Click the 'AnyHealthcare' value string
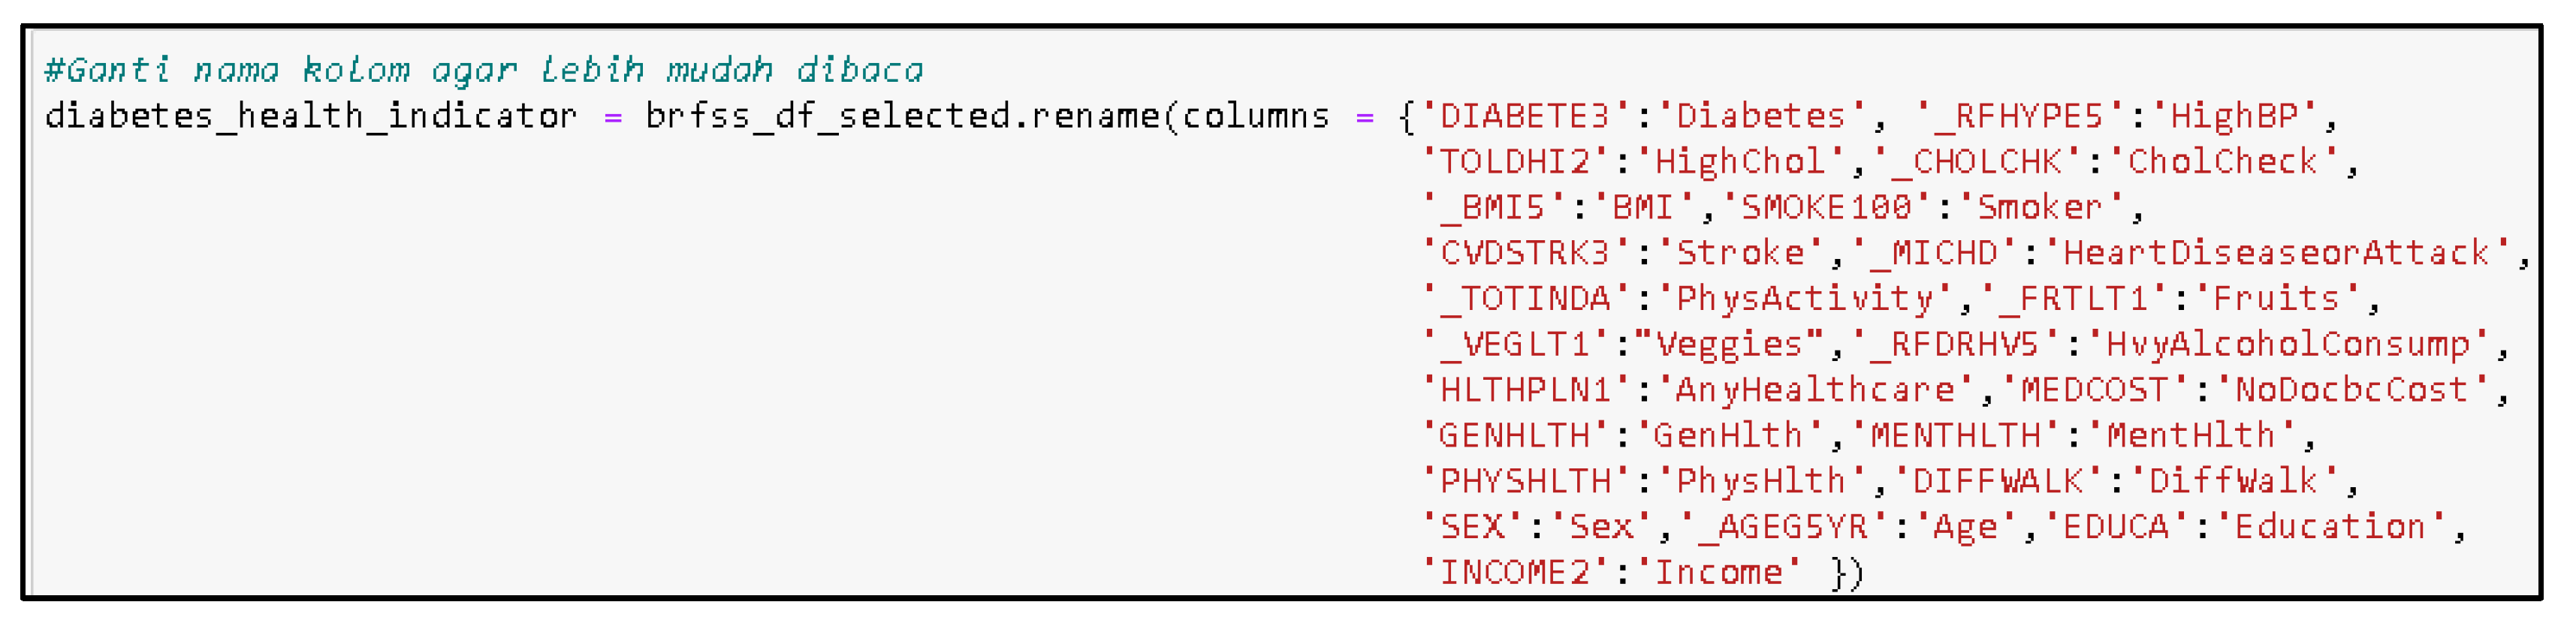The width and height of the screenshot is (2576, 617). (x=1815, y=390)
